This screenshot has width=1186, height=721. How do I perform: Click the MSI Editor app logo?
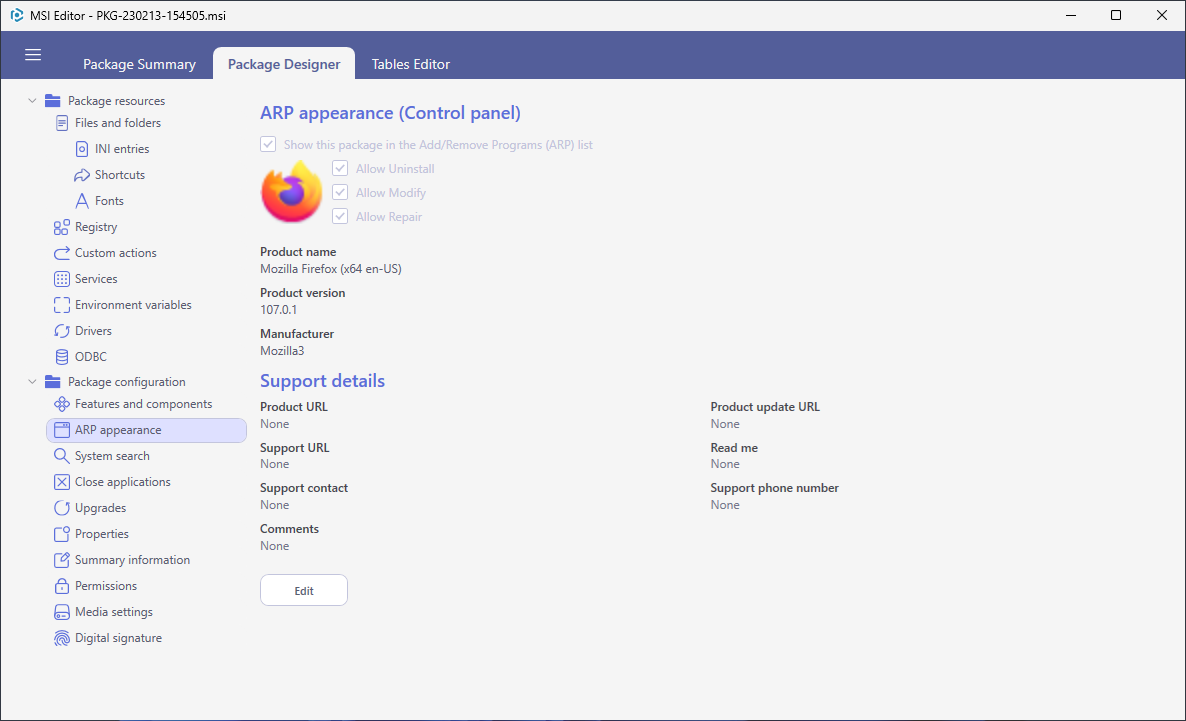coord(17,15)
